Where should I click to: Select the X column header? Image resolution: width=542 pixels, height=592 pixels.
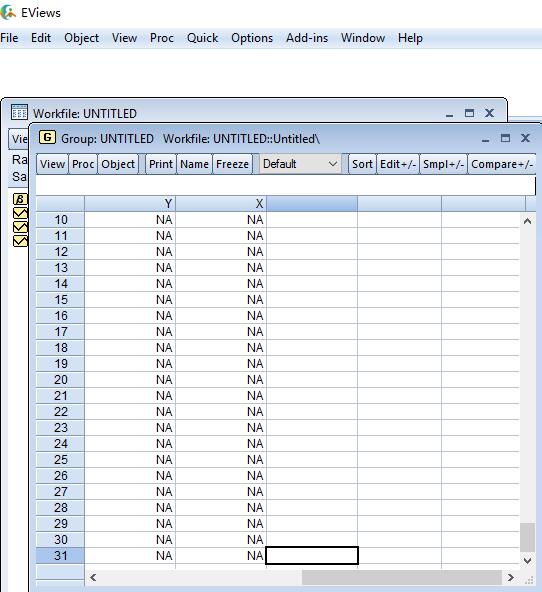pos(221,204)
